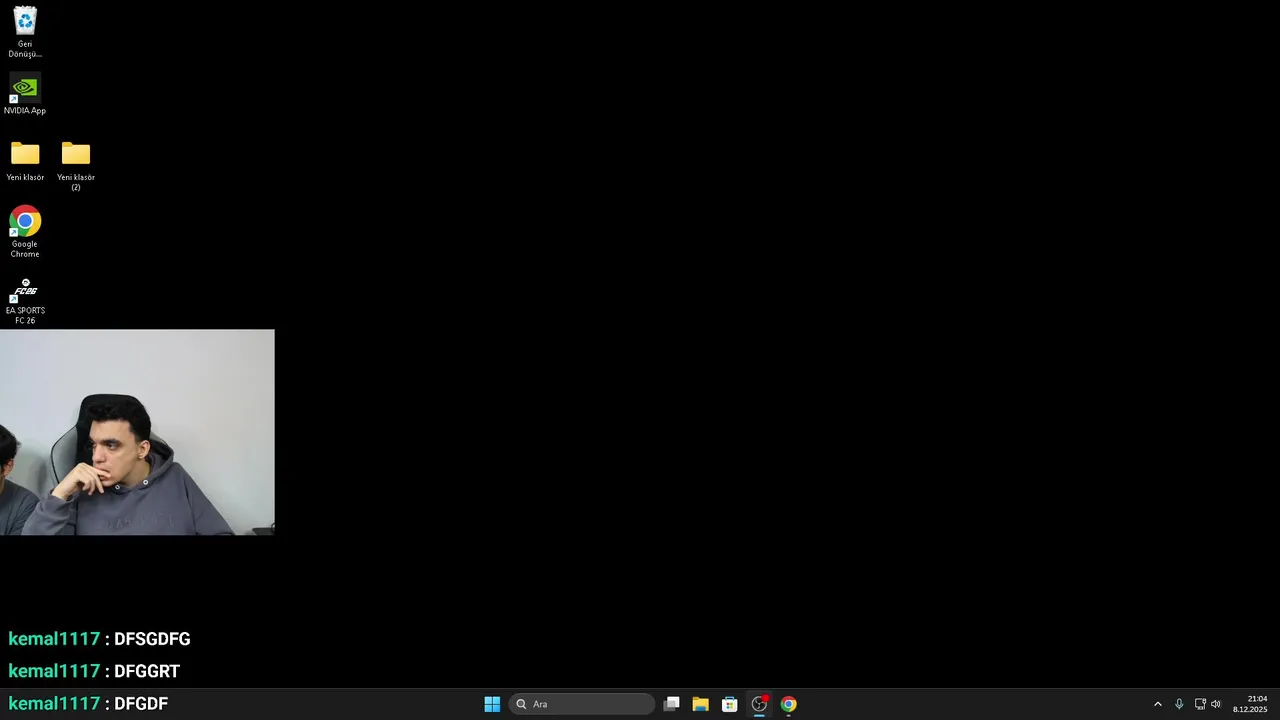The height and width of the screenshot is (720, 1280).
Task: Expand the hidden system tray icons
Action: 1158,704
